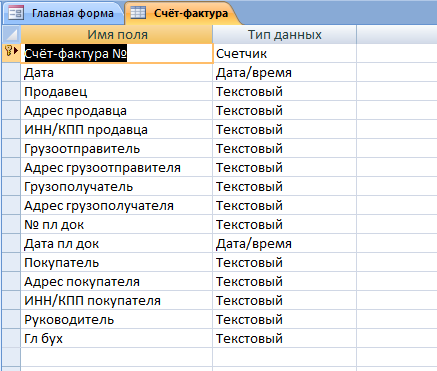Click the Дата field name cell
437x371 pixels.
(117, 72)
